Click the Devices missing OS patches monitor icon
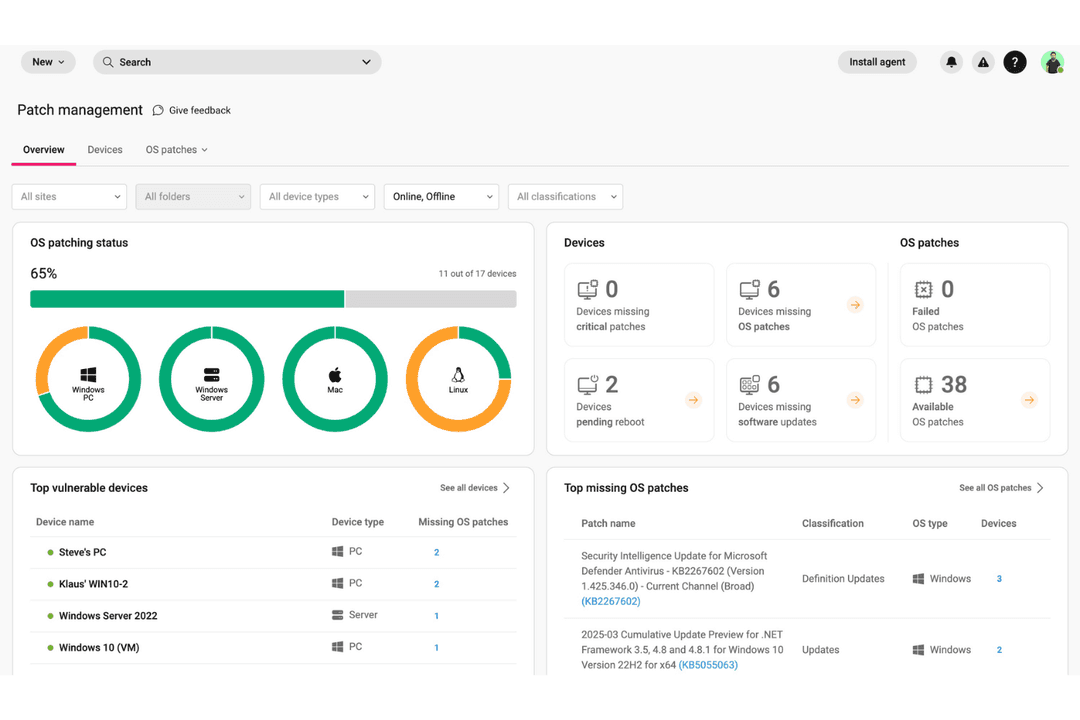 click(x=749, y=289)
